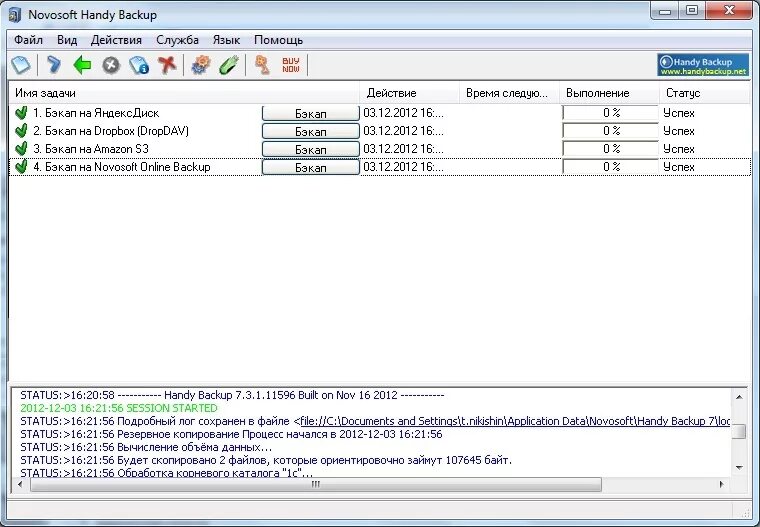
Task: Click date cell of Dropbox task row
Action: click(x=403, y=131)
